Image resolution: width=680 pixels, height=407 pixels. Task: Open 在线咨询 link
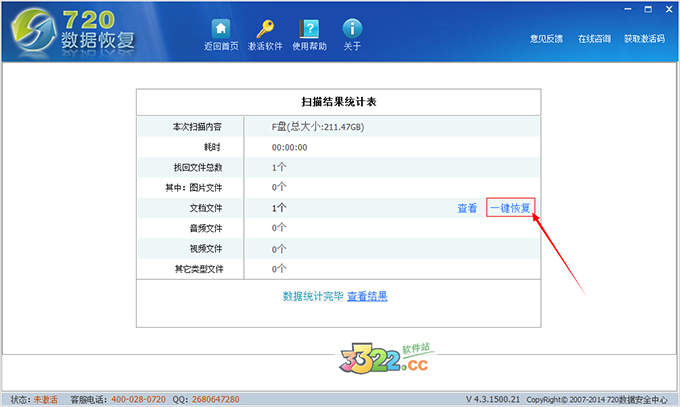pos(594,39)
